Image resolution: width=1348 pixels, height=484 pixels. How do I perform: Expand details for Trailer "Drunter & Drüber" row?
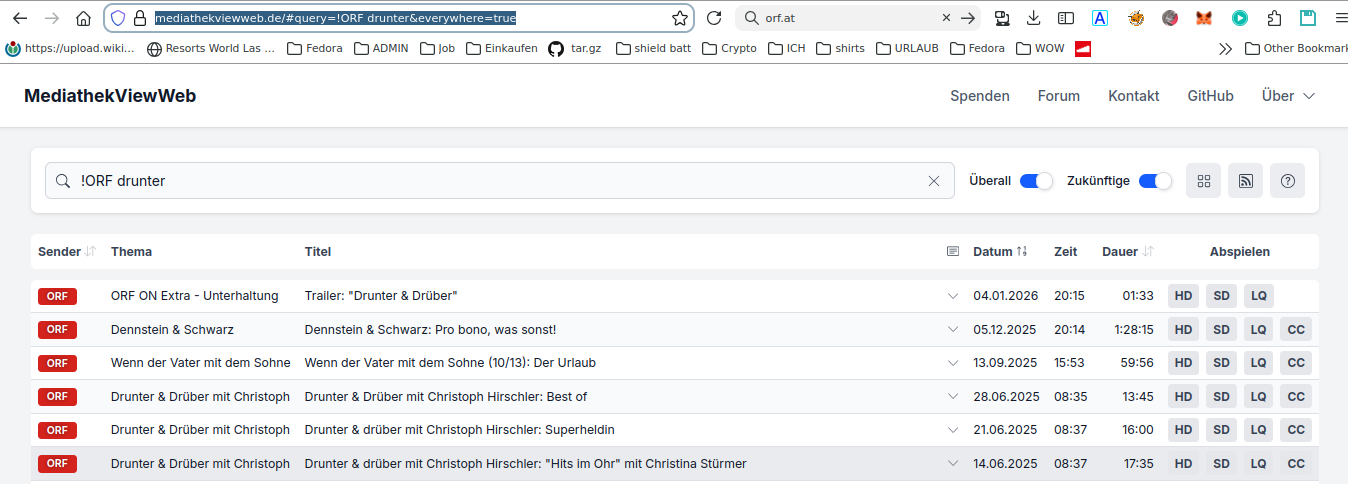(953, 296)
